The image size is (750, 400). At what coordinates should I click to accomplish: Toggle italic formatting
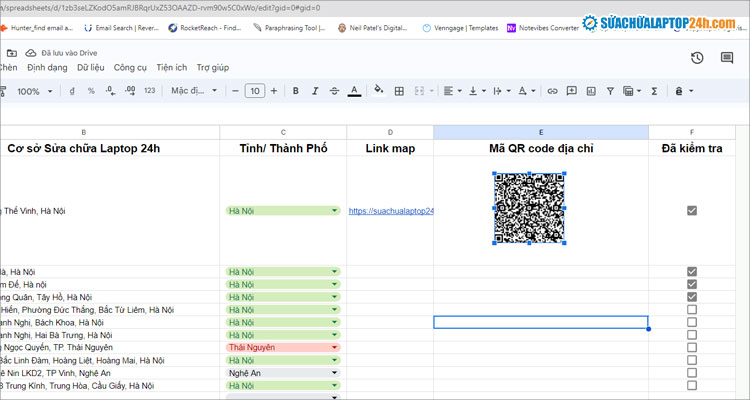[315, 91]
